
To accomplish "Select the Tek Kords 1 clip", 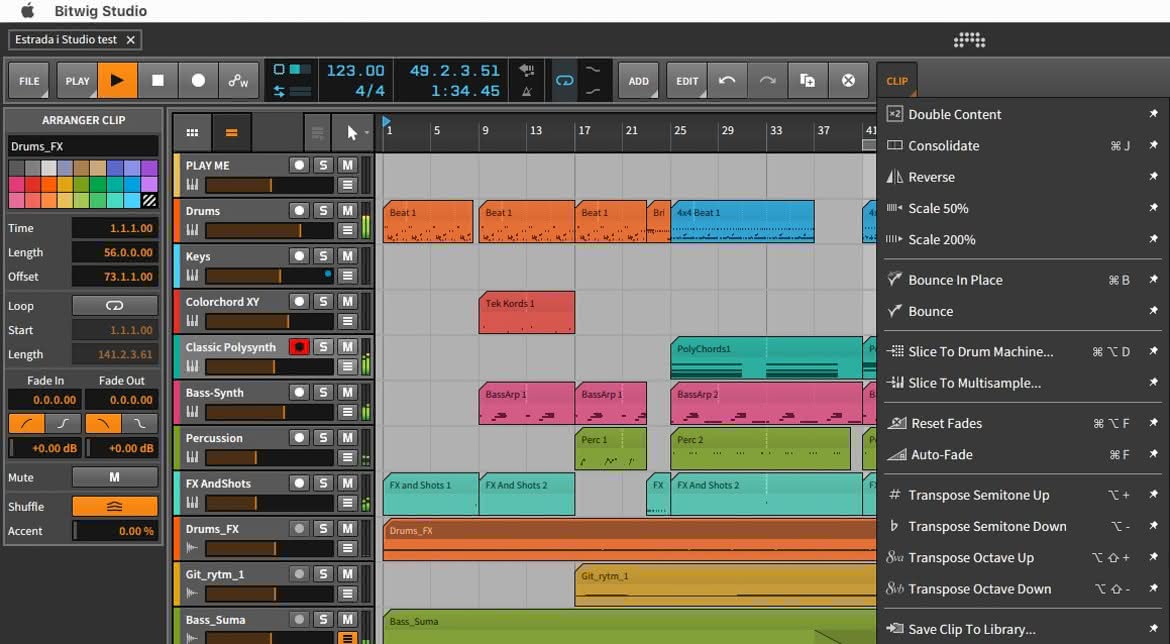I will coord(527,312).
